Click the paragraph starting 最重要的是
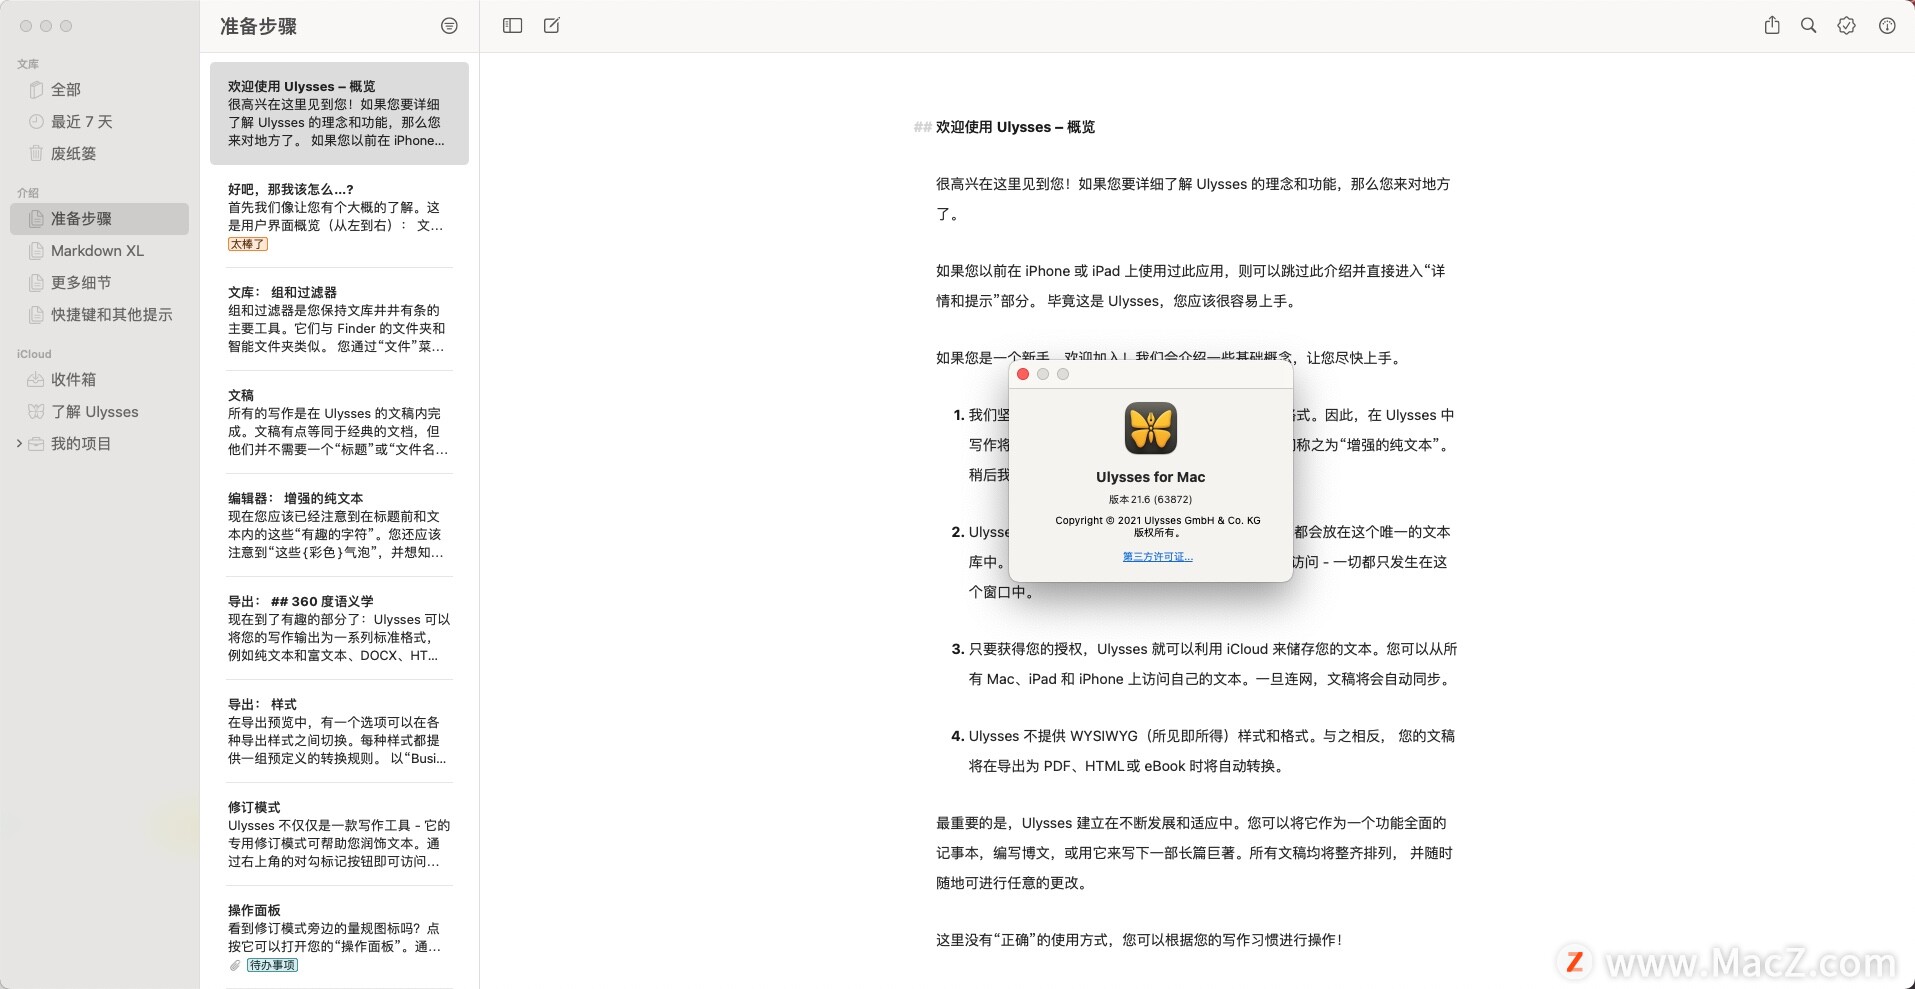The width and height of the screenshot is (1915, 989). pos(1194,853)
